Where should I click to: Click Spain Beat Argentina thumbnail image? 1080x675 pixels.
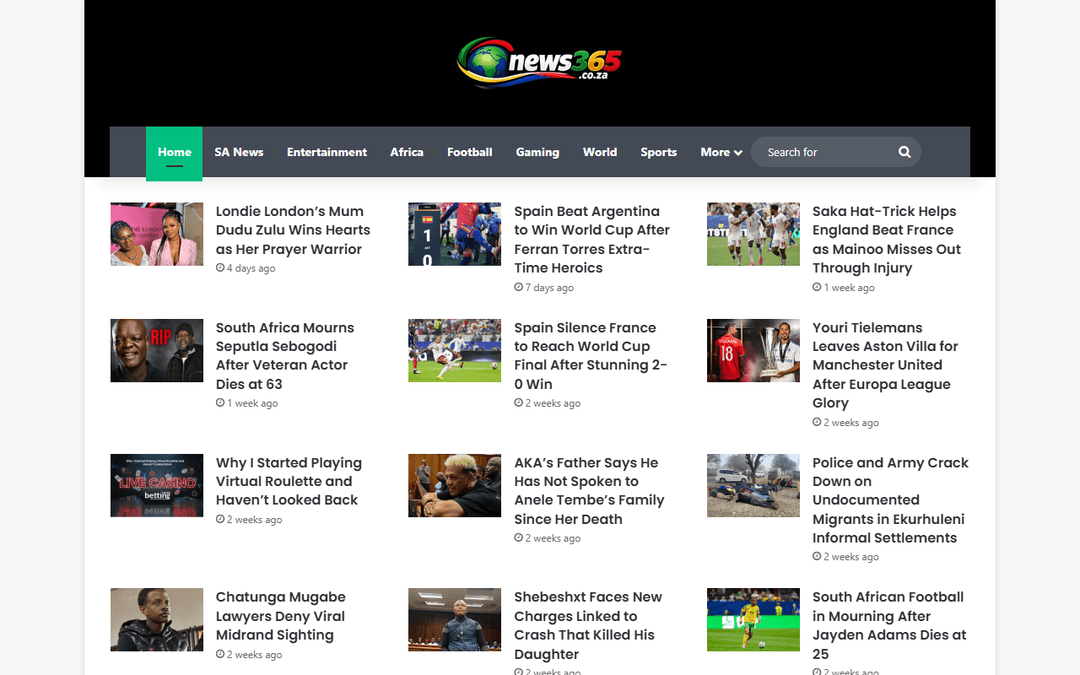455,234
